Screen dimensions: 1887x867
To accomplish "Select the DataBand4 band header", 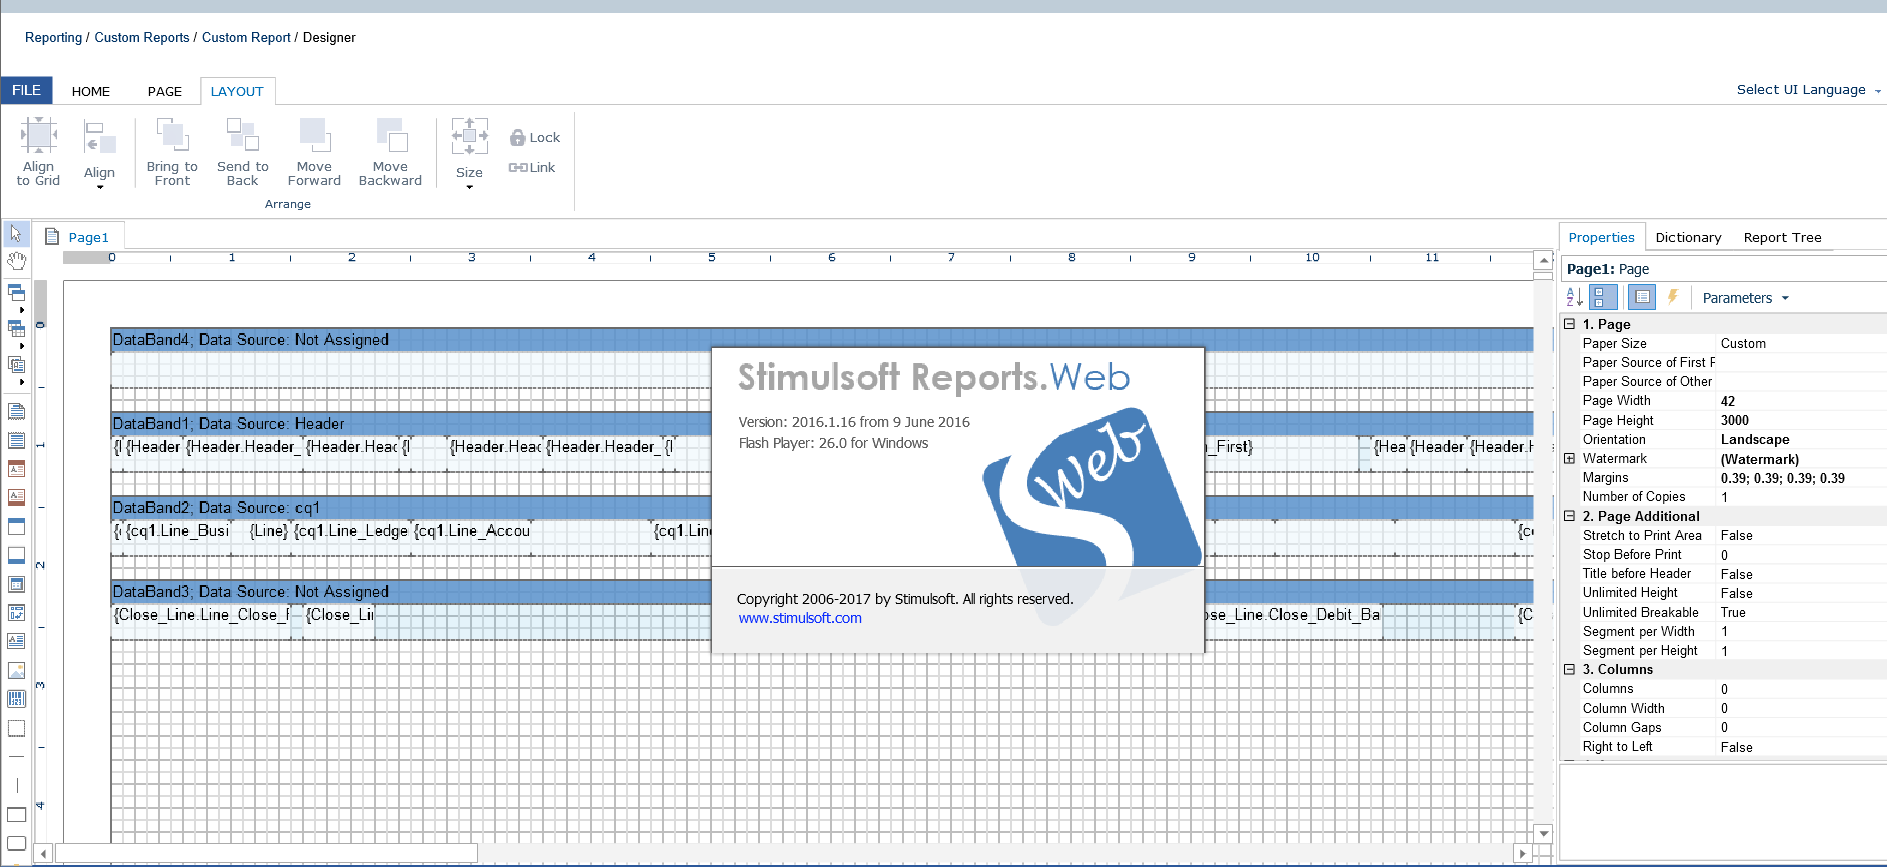I will click(x=822, y=340).
